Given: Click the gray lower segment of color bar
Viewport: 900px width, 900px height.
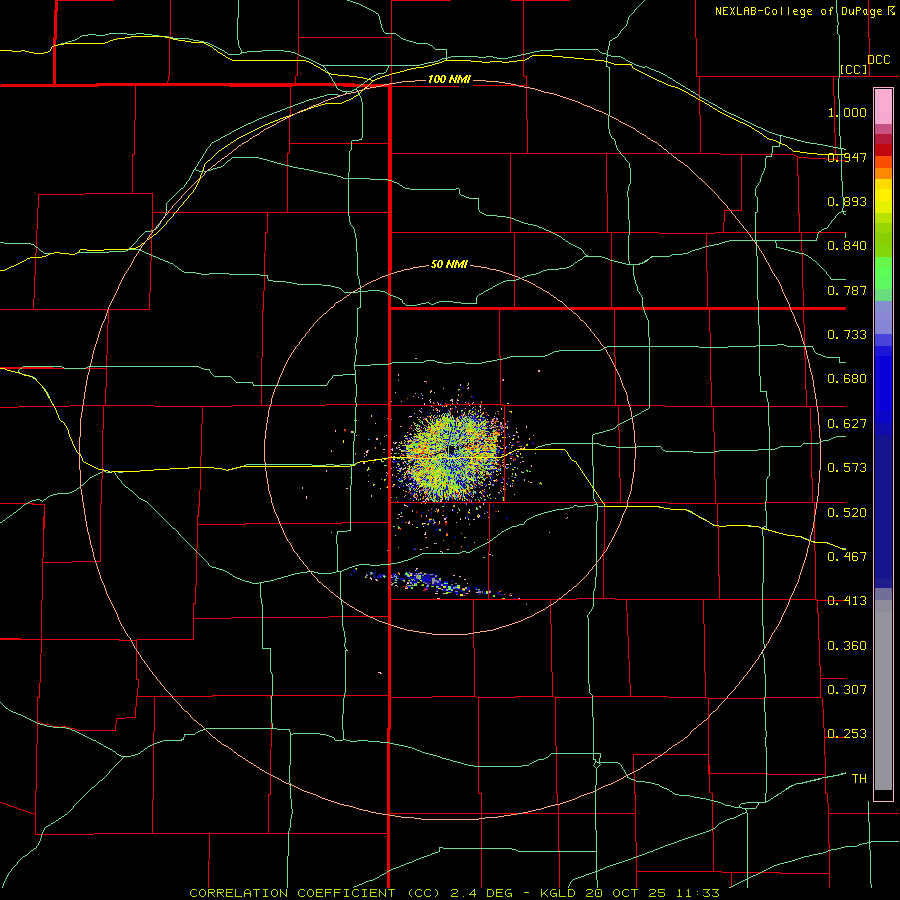Looking at the screenshot, I should 883,695.
